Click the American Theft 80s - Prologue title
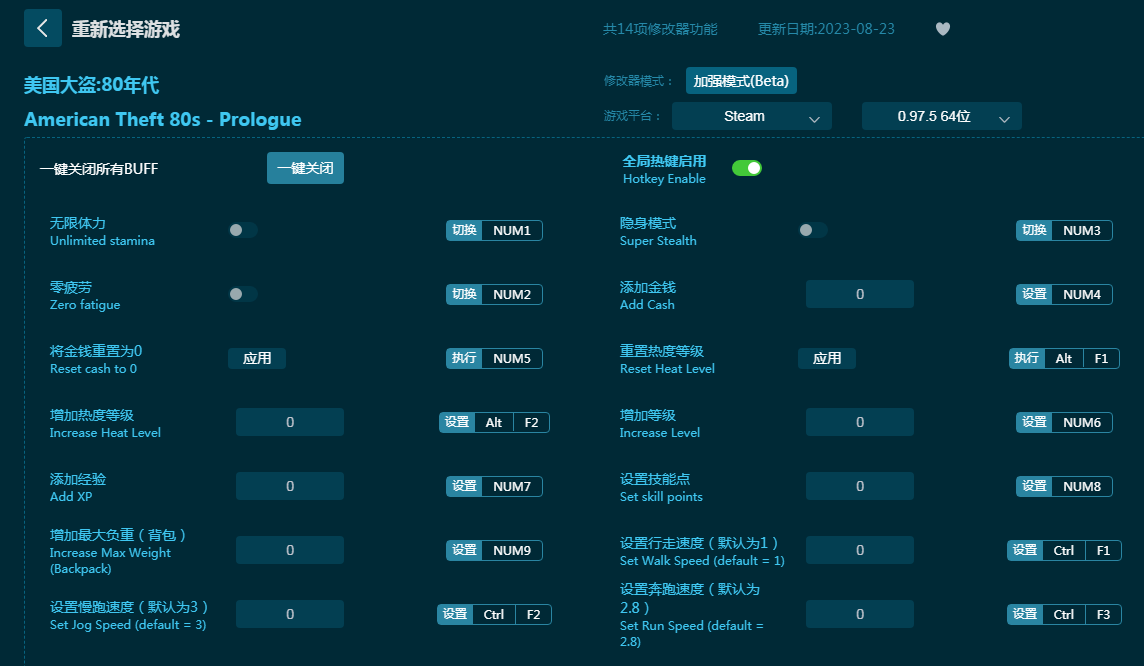 pyautogui.click(x=163, y=120)
